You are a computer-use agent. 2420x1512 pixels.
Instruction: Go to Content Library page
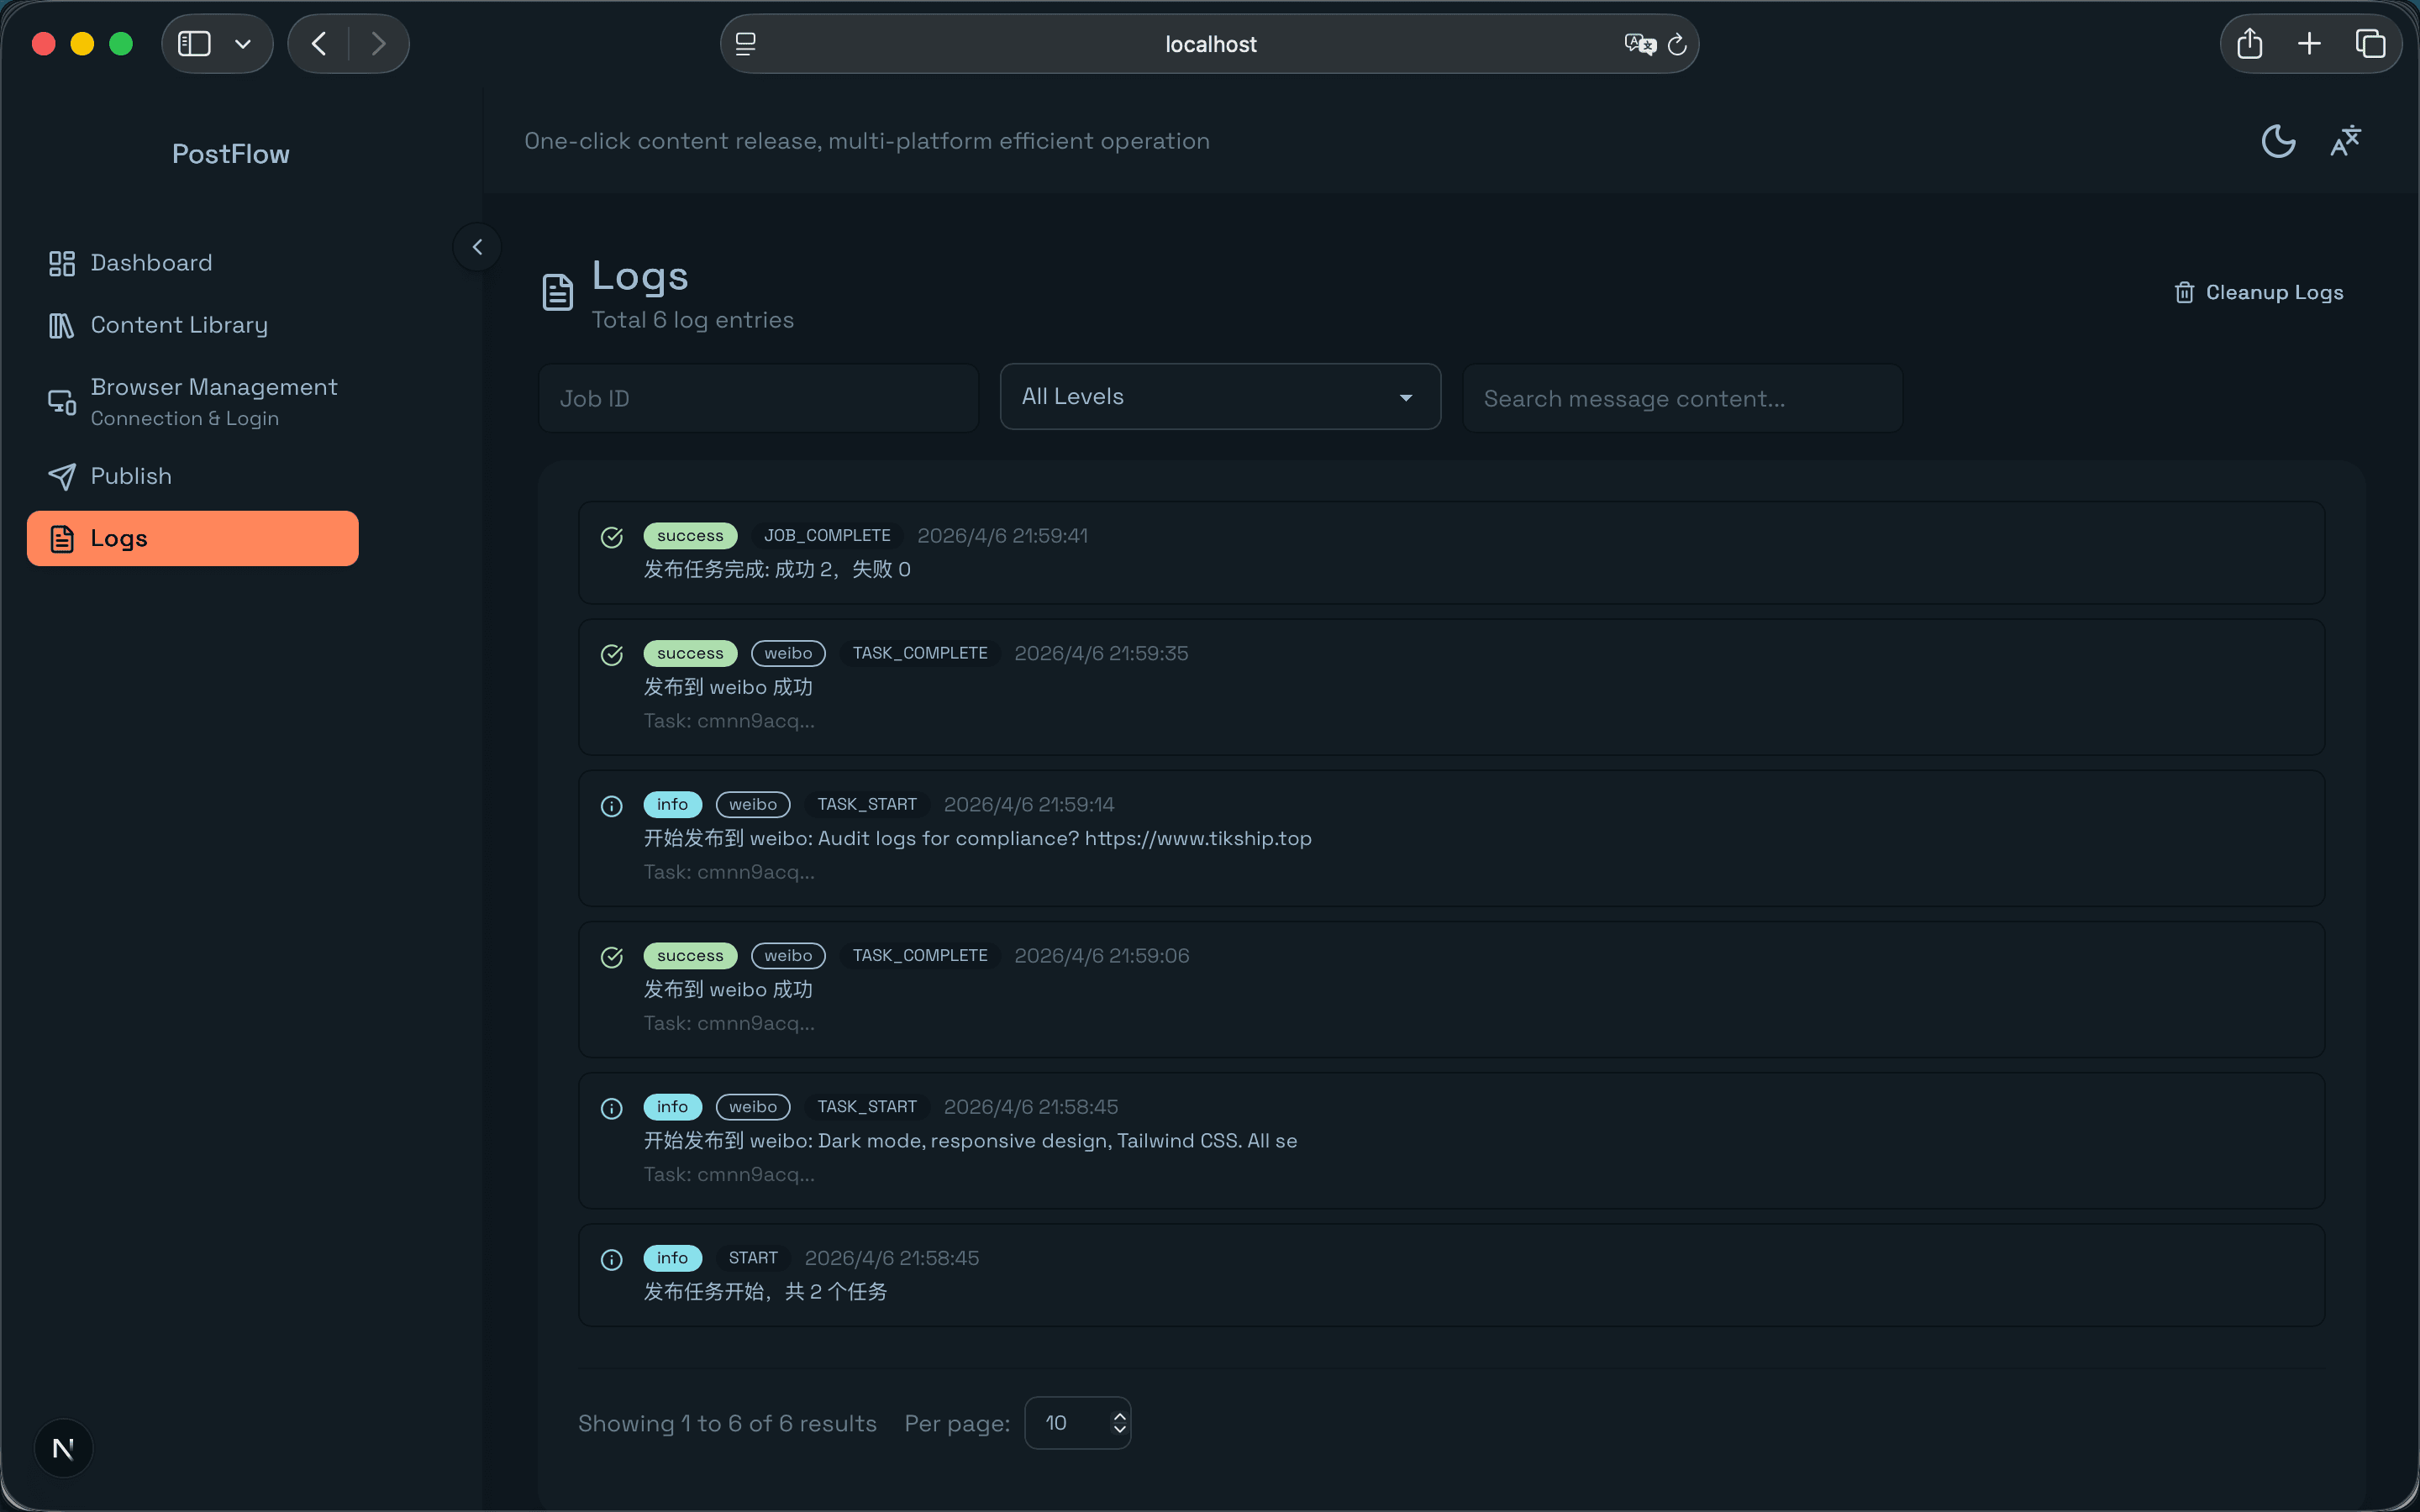click(x=179, y=325)
